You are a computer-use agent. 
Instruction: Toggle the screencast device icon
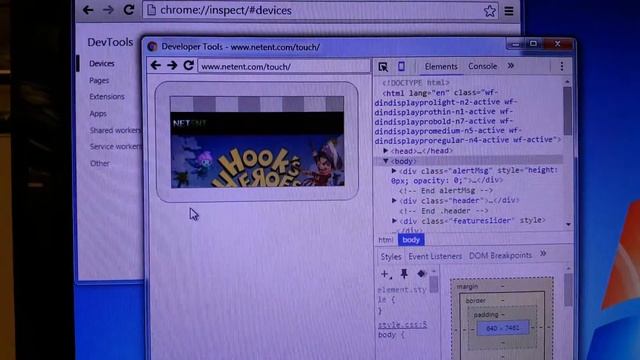tap(401, 66)
